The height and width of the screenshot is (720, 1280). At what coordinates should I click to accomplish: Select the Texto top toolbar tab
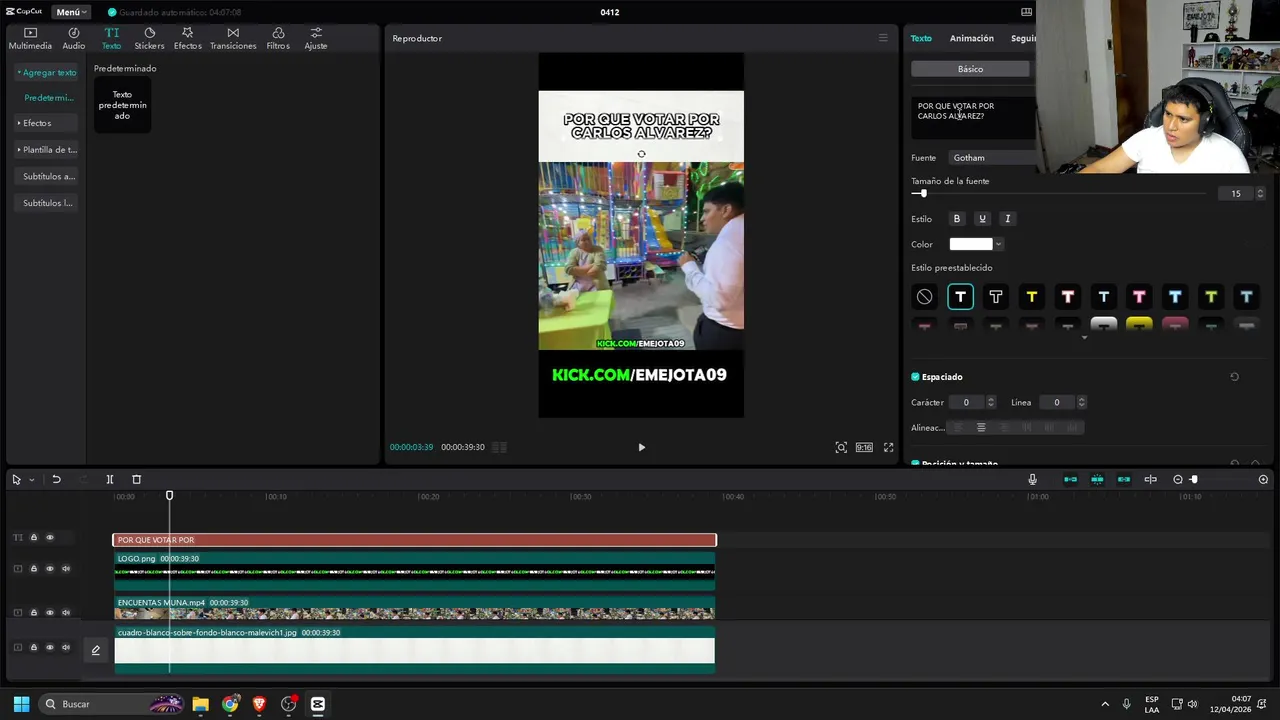[x=111, y=38]
